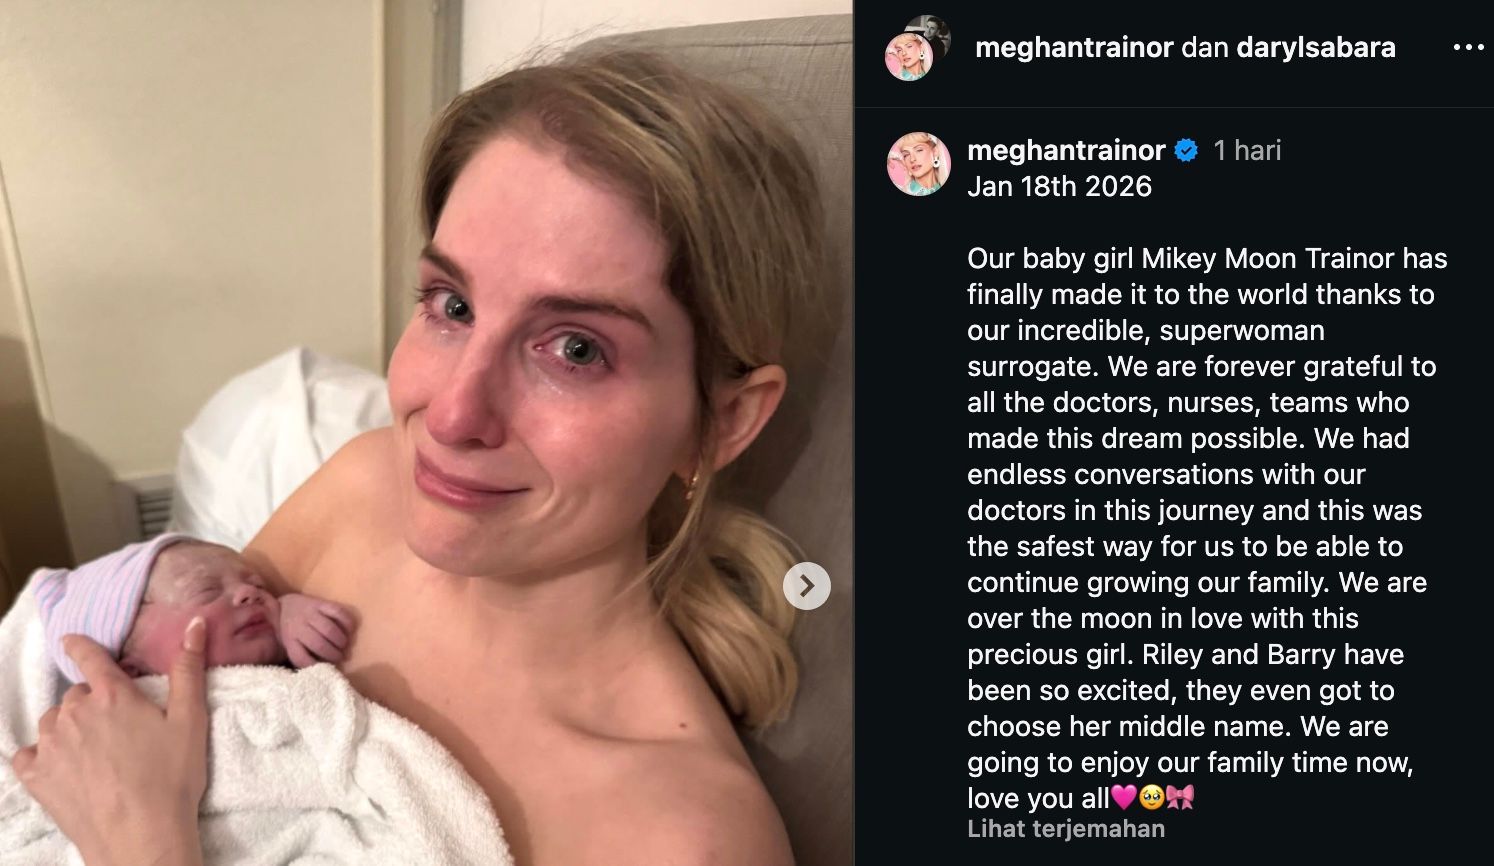Click the "1 hari" timestamp
Viewport: 1494px width, 866px height.
[x=1246, y=150]
